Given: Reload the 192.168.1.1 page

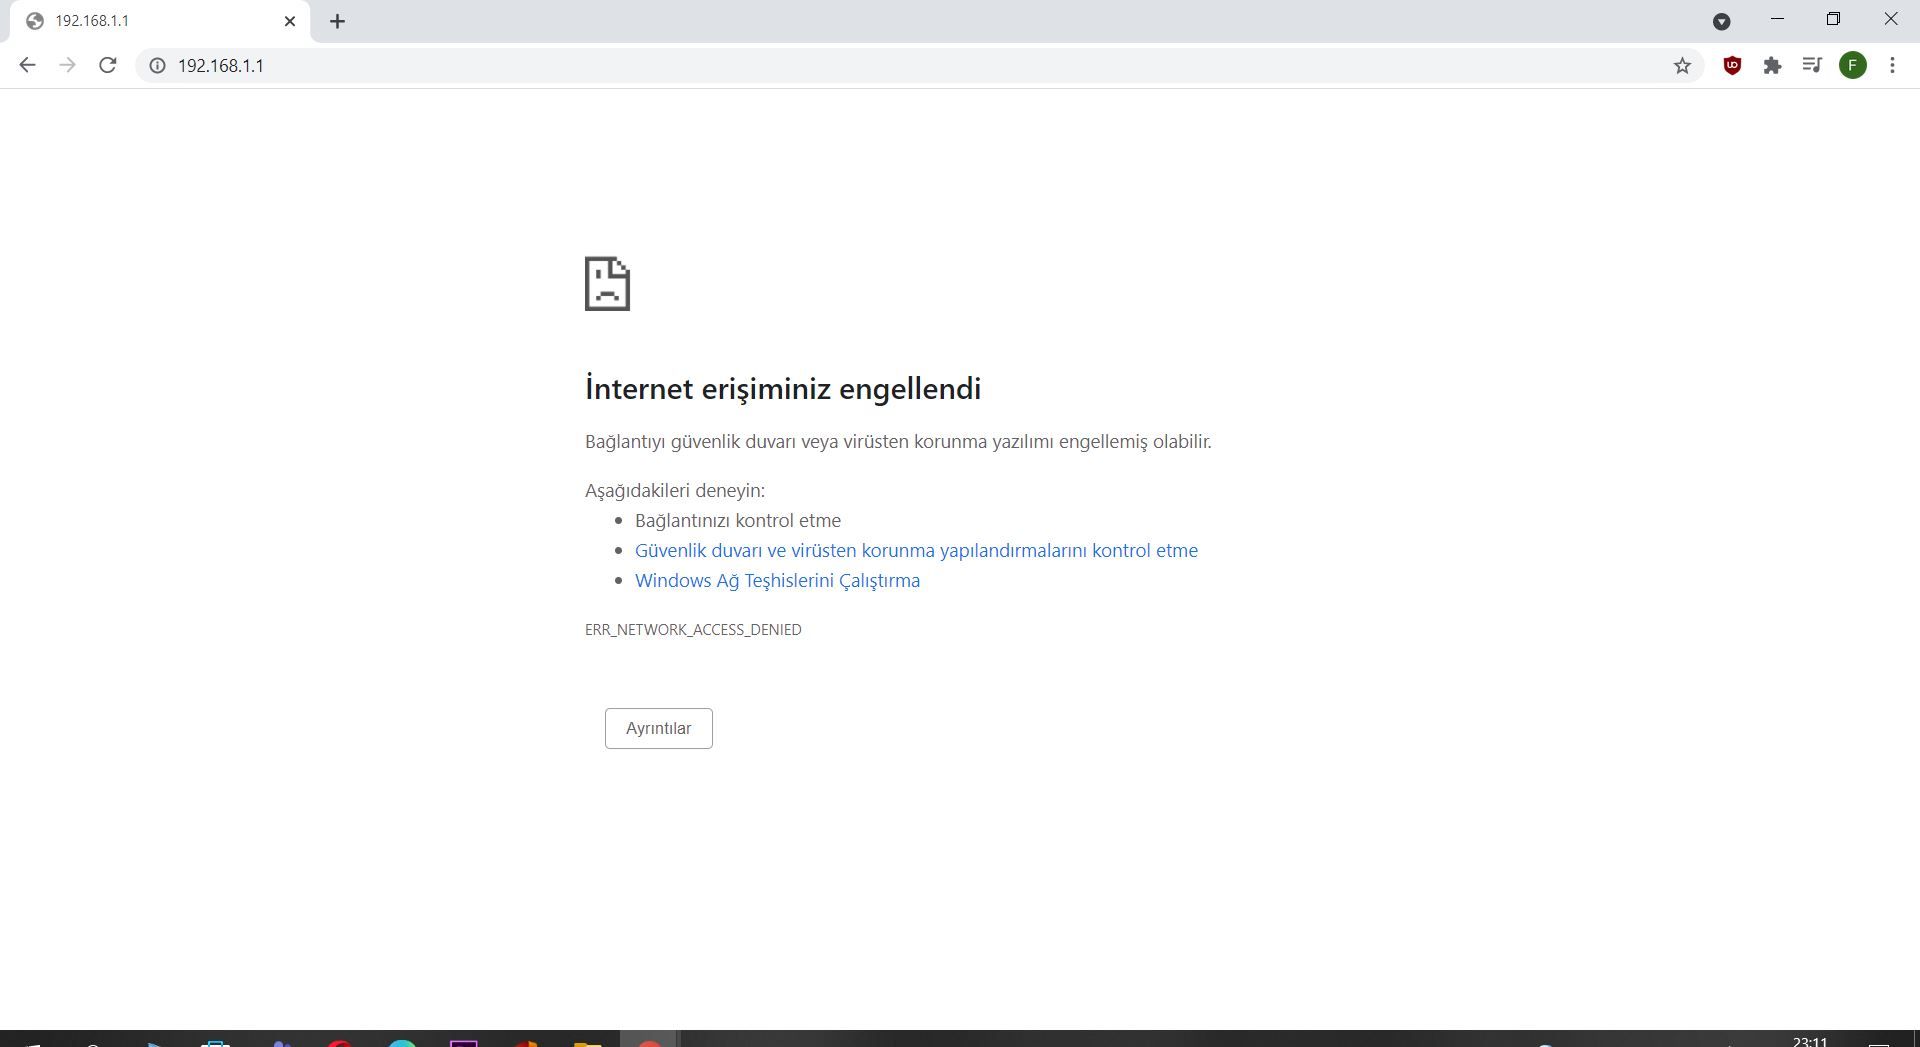Looking at the screenshot, I should tap(108, 65).
